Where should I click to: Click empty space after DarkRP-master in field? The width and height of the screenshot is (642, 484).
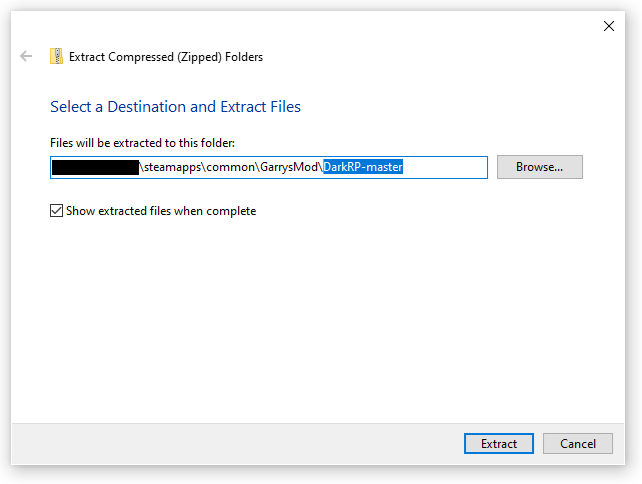[445, 167]
